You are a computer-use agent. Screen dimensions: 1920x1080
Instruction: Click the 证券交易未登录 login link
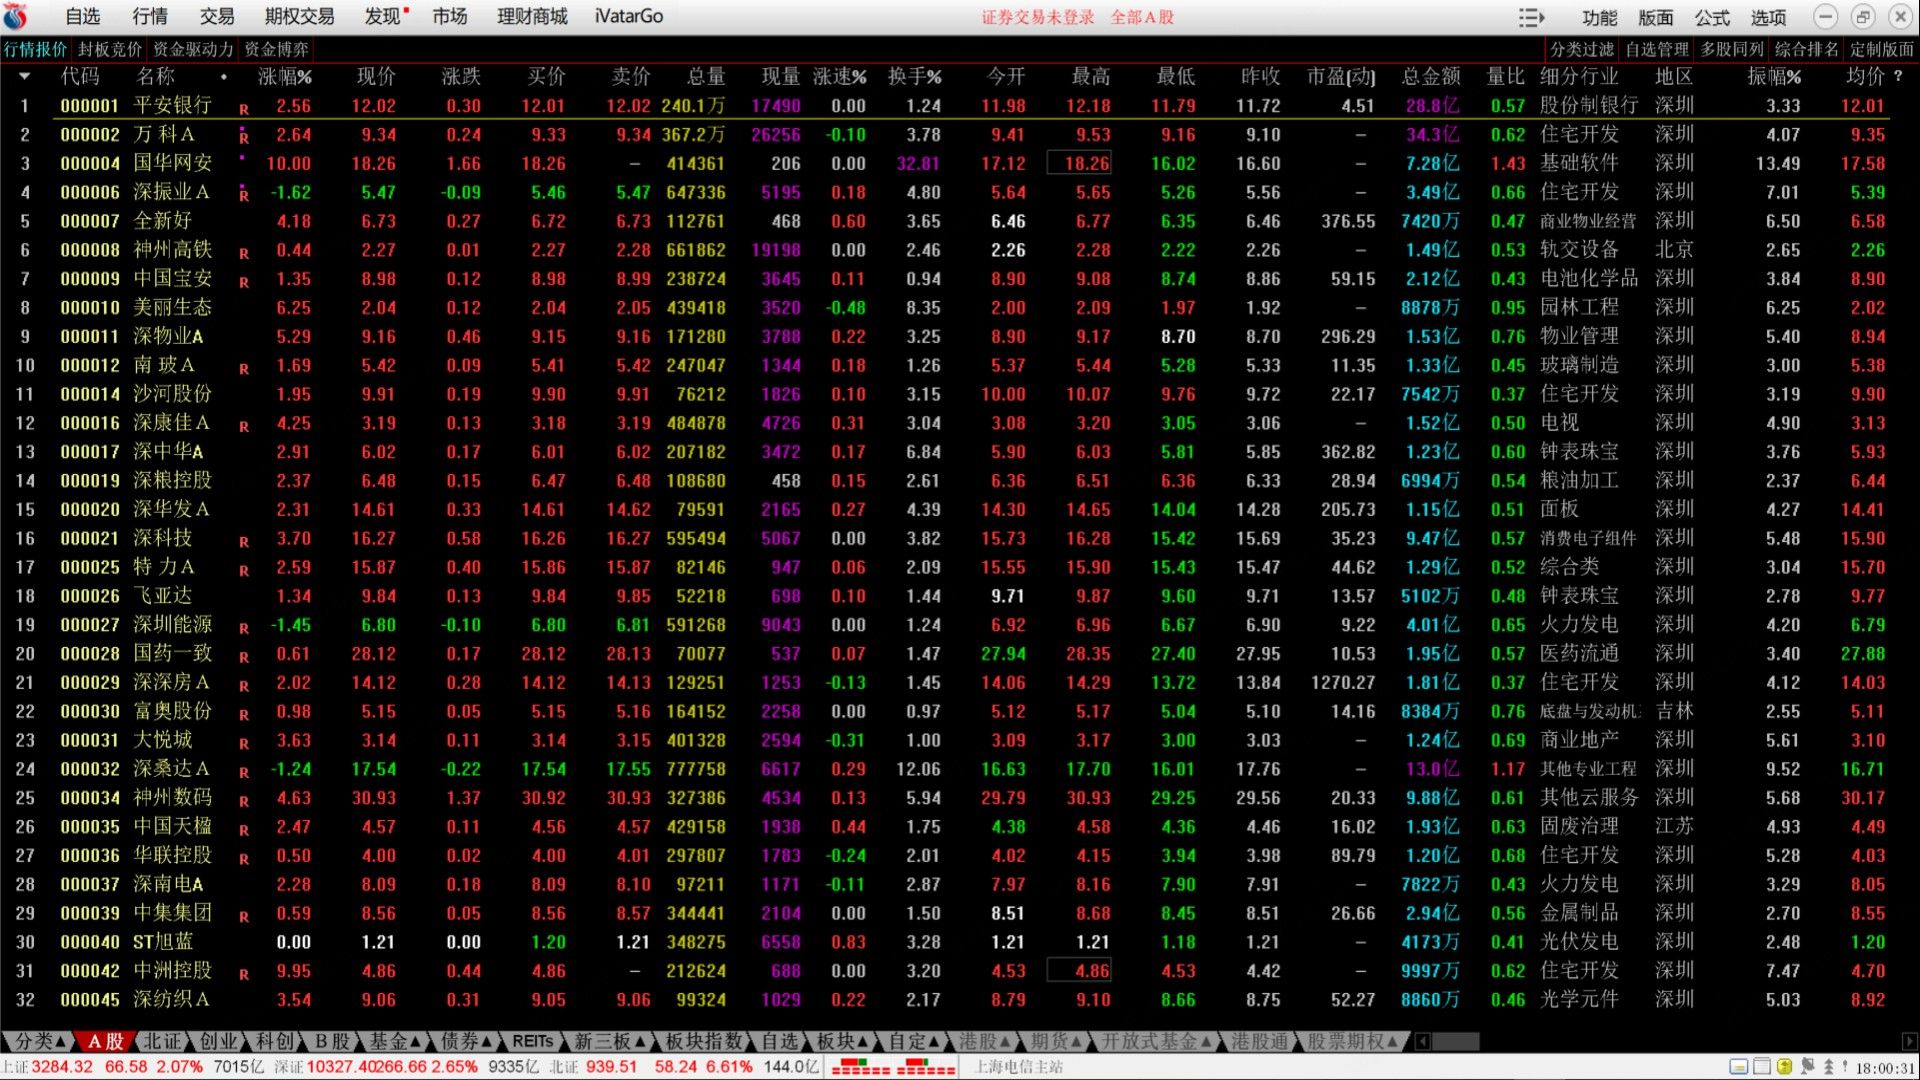click(x=1038, y=17)
